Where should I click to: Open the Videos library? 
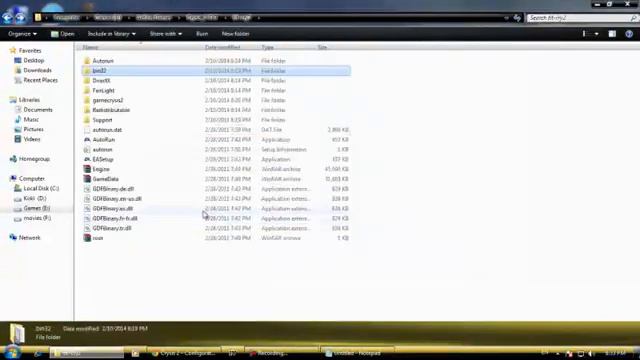pyautogui.click(x=32, y=139)
